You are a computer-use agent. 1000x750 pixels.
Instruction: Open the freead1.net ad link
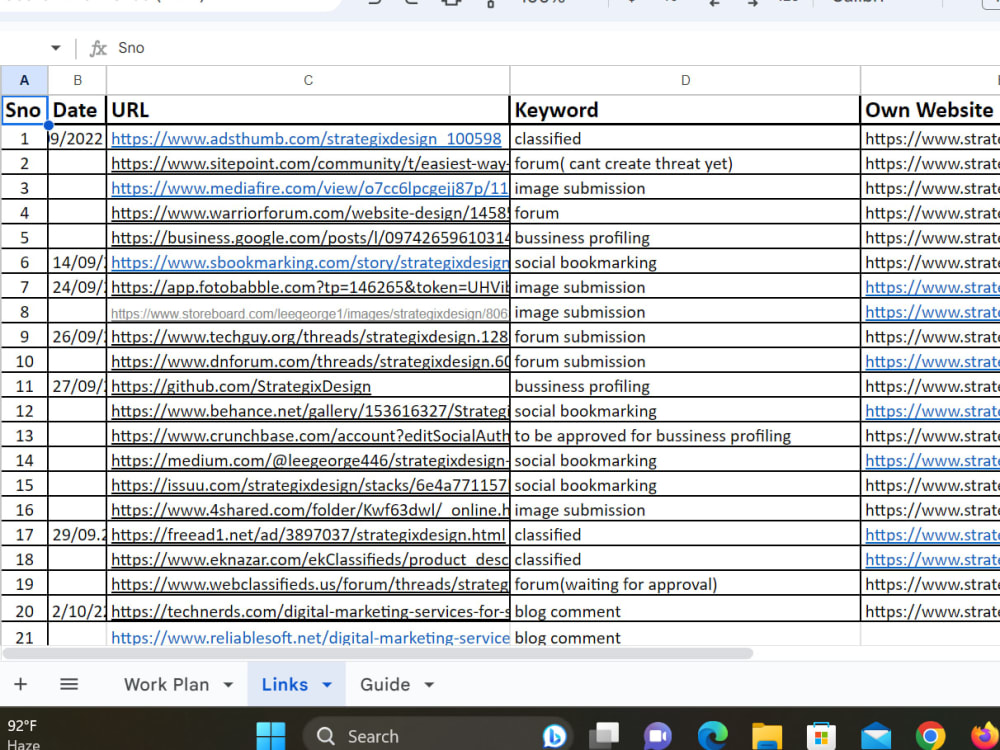point(308,534)
